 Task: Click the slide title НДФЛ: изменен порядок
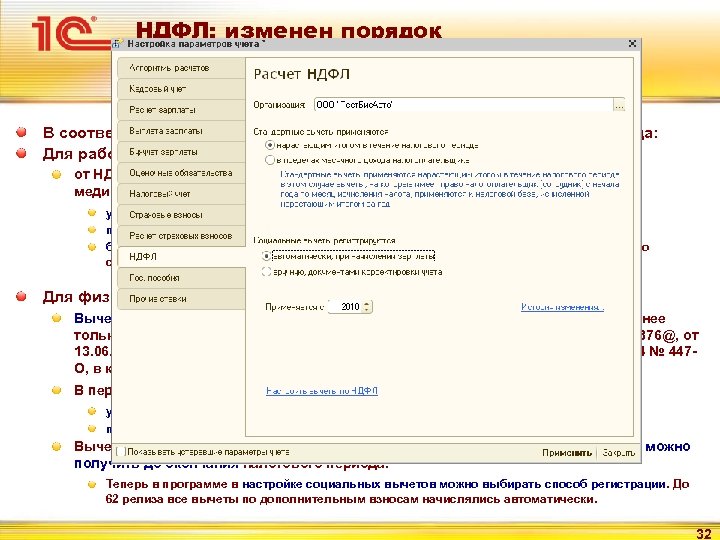(289, 30)
